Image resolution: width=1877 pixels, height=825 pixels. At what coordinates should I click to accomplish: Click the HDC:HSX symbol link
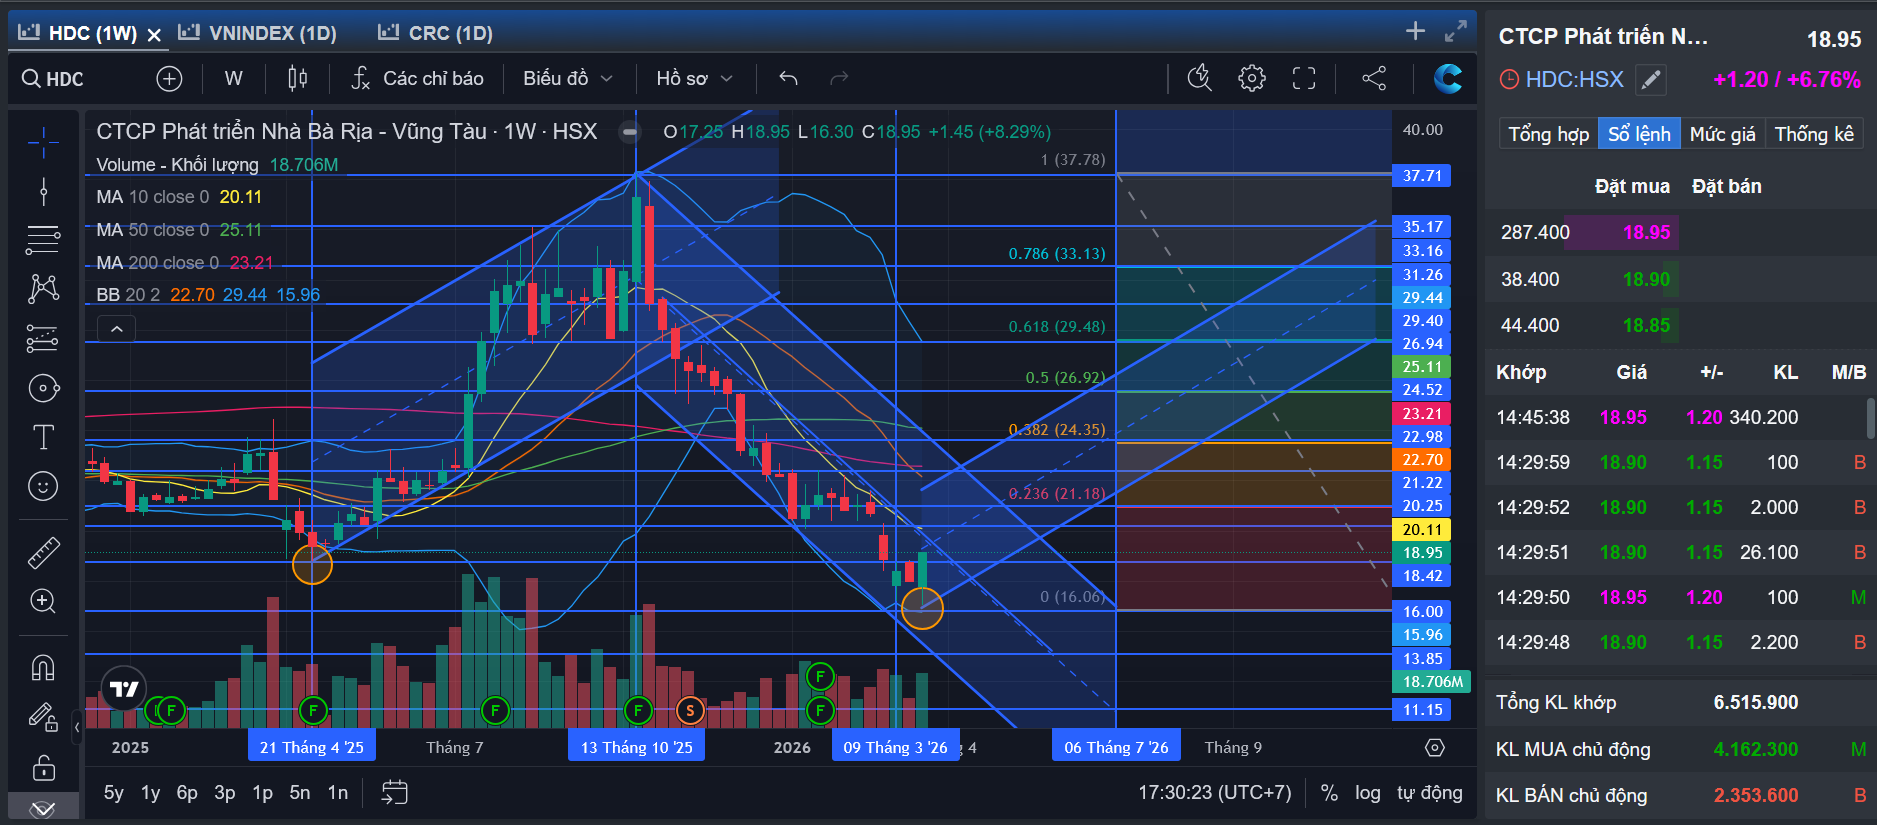pos(1574,79)
